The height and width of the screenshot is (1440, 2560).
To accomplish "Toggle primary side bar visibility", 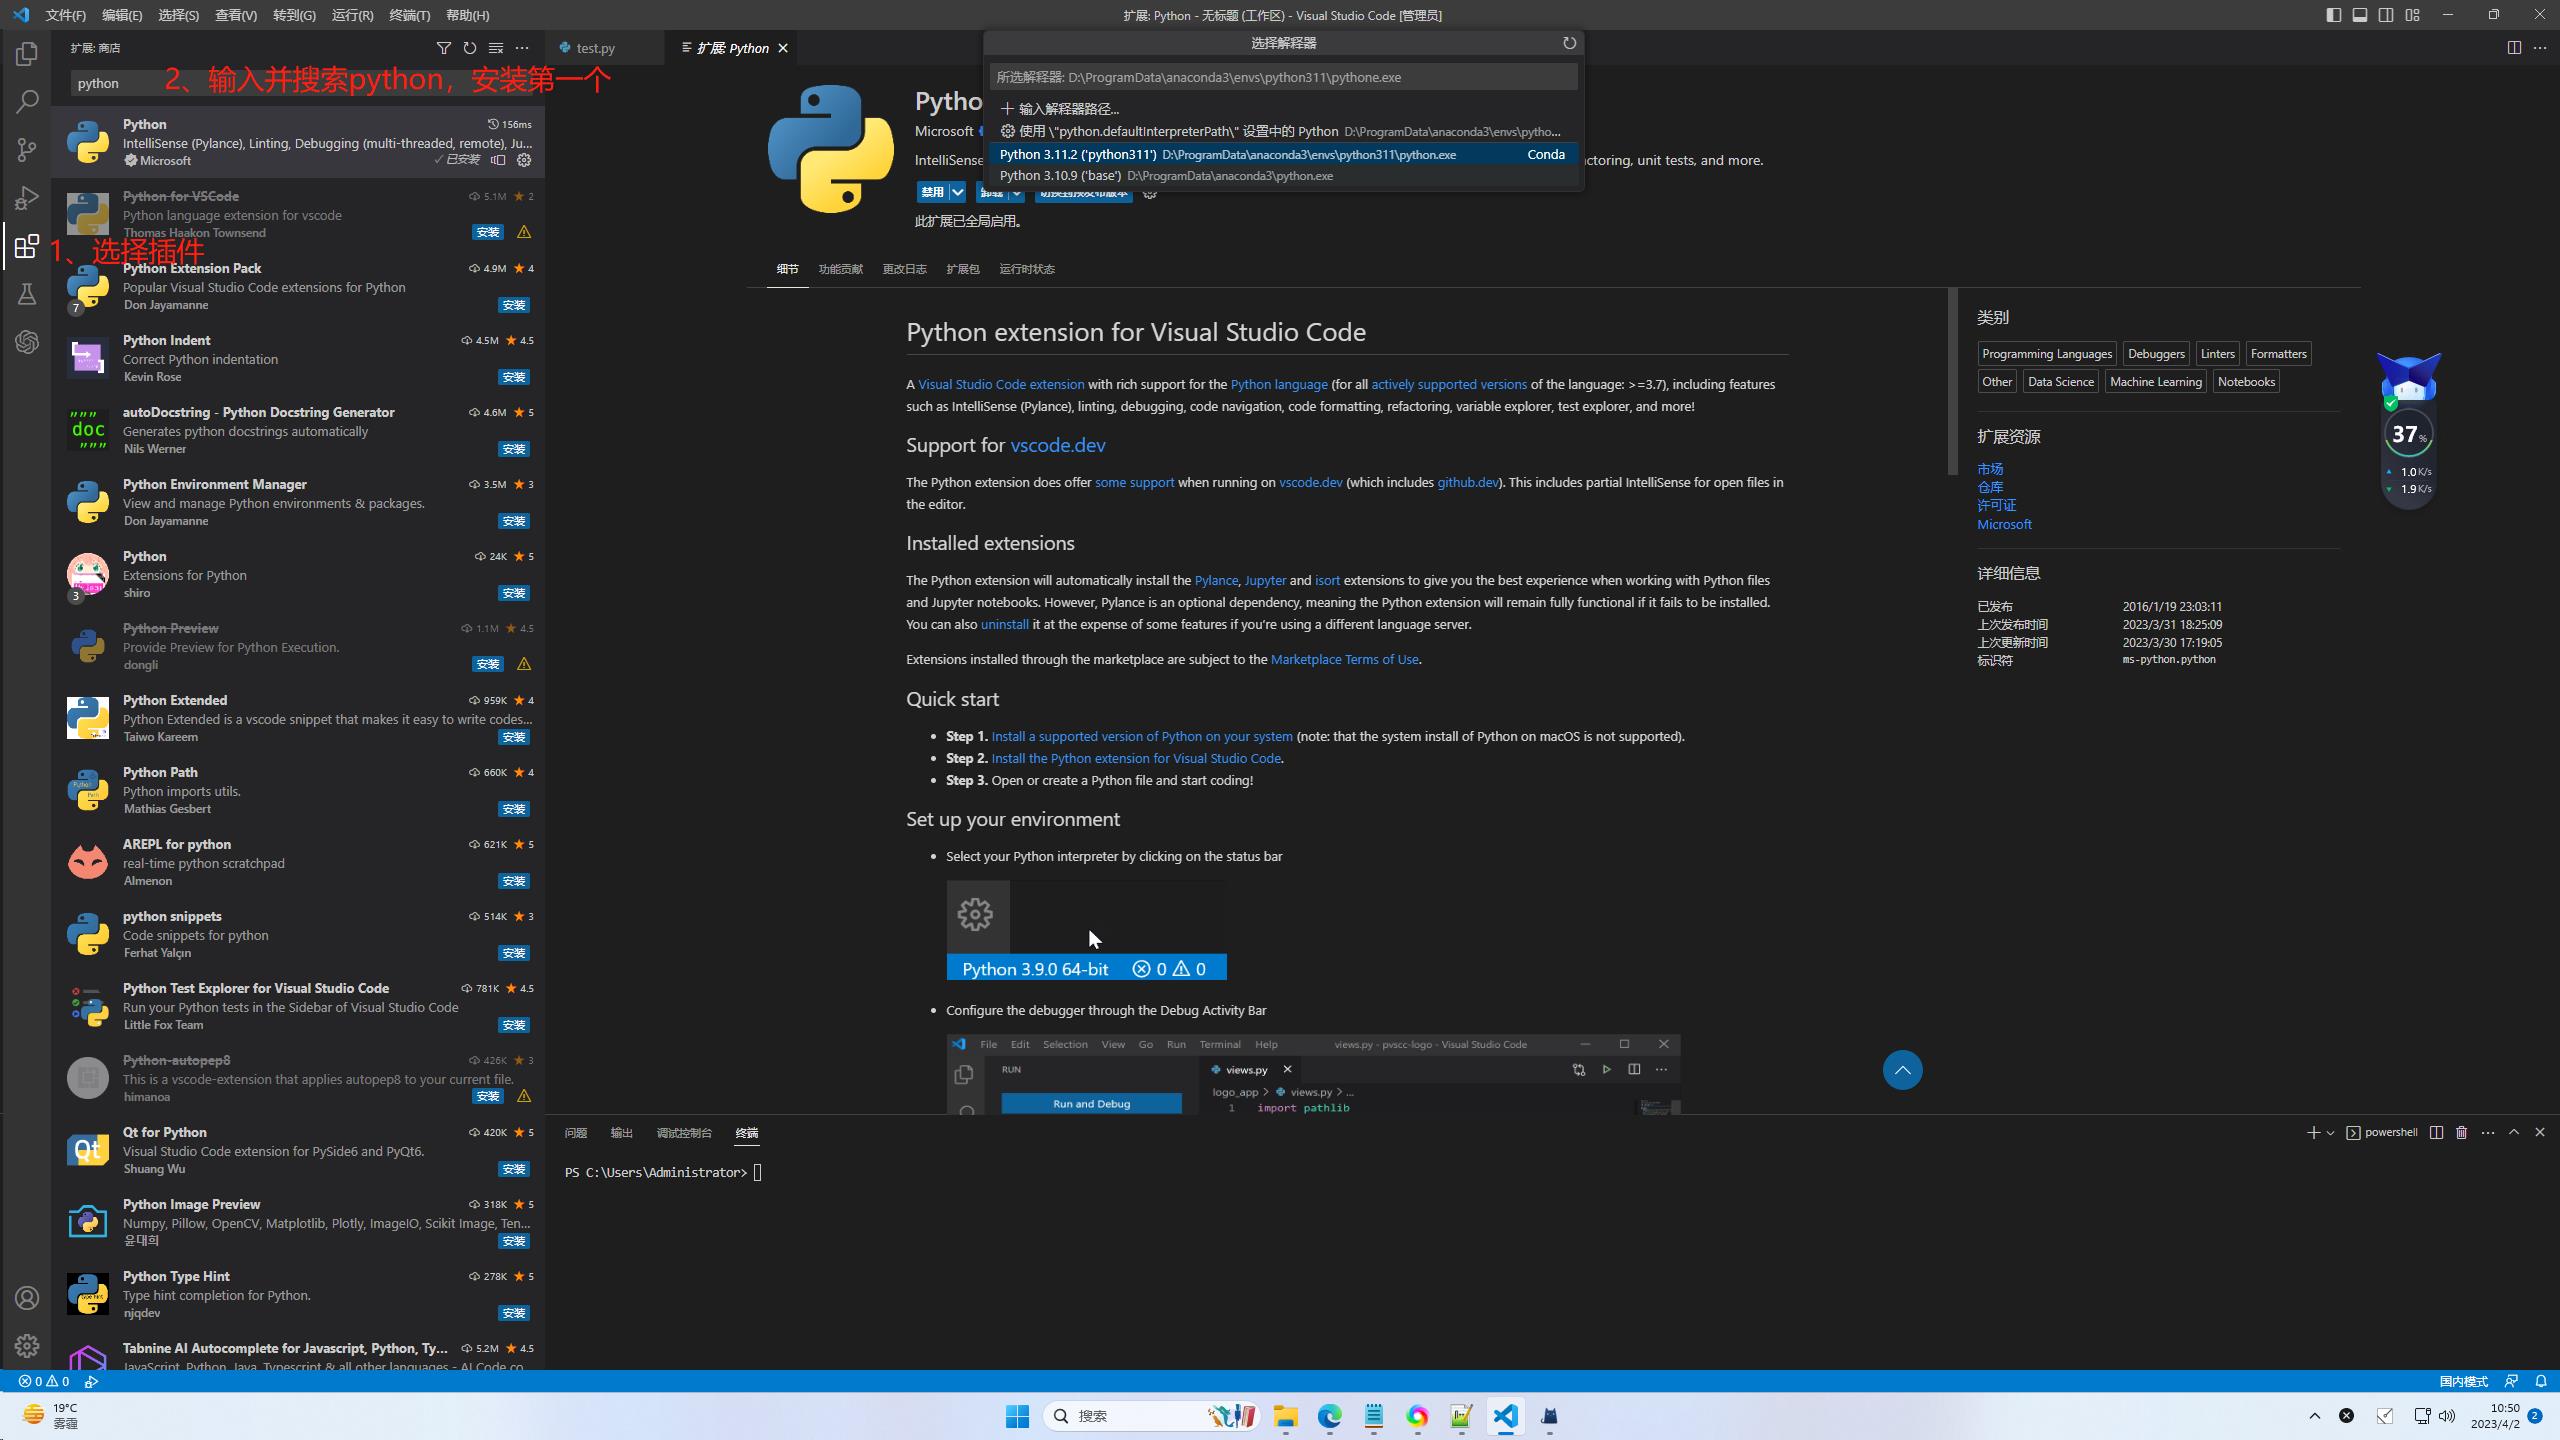I will [x=2333, y=15].
